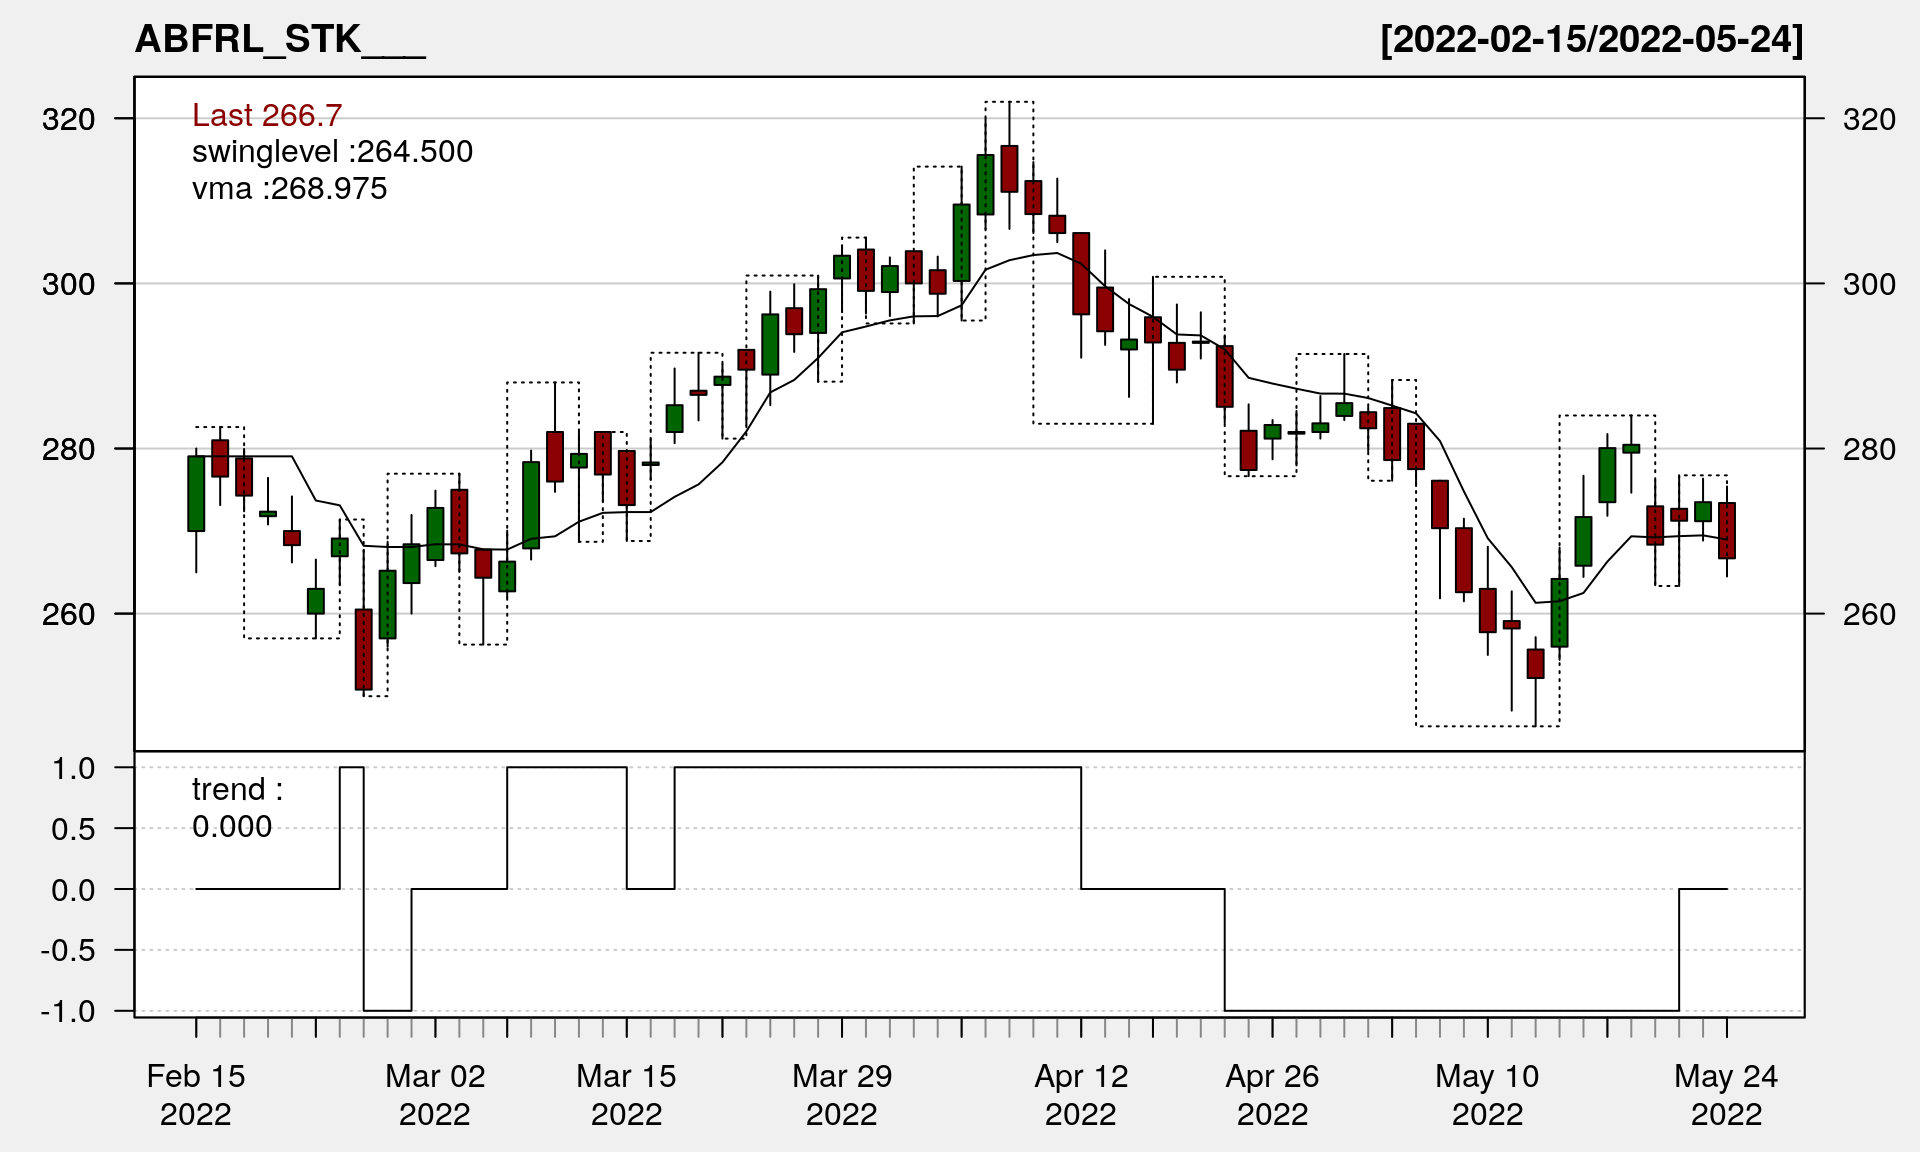Click the Mar 02 2022 date axis label
Image resolution: width=1920 pixels, height=1152 pixels.
point(435,1095)
